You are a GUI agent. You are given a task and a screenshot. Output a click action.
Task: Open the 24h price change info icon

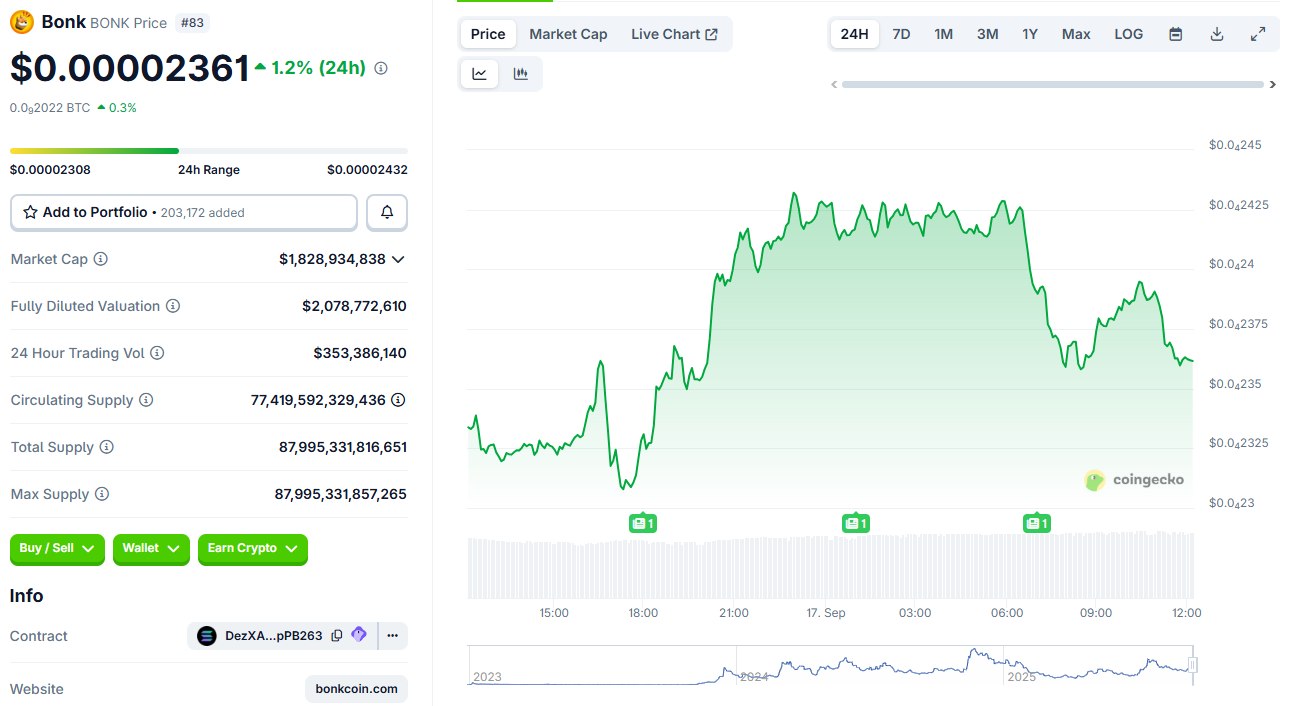click(381, 68)
